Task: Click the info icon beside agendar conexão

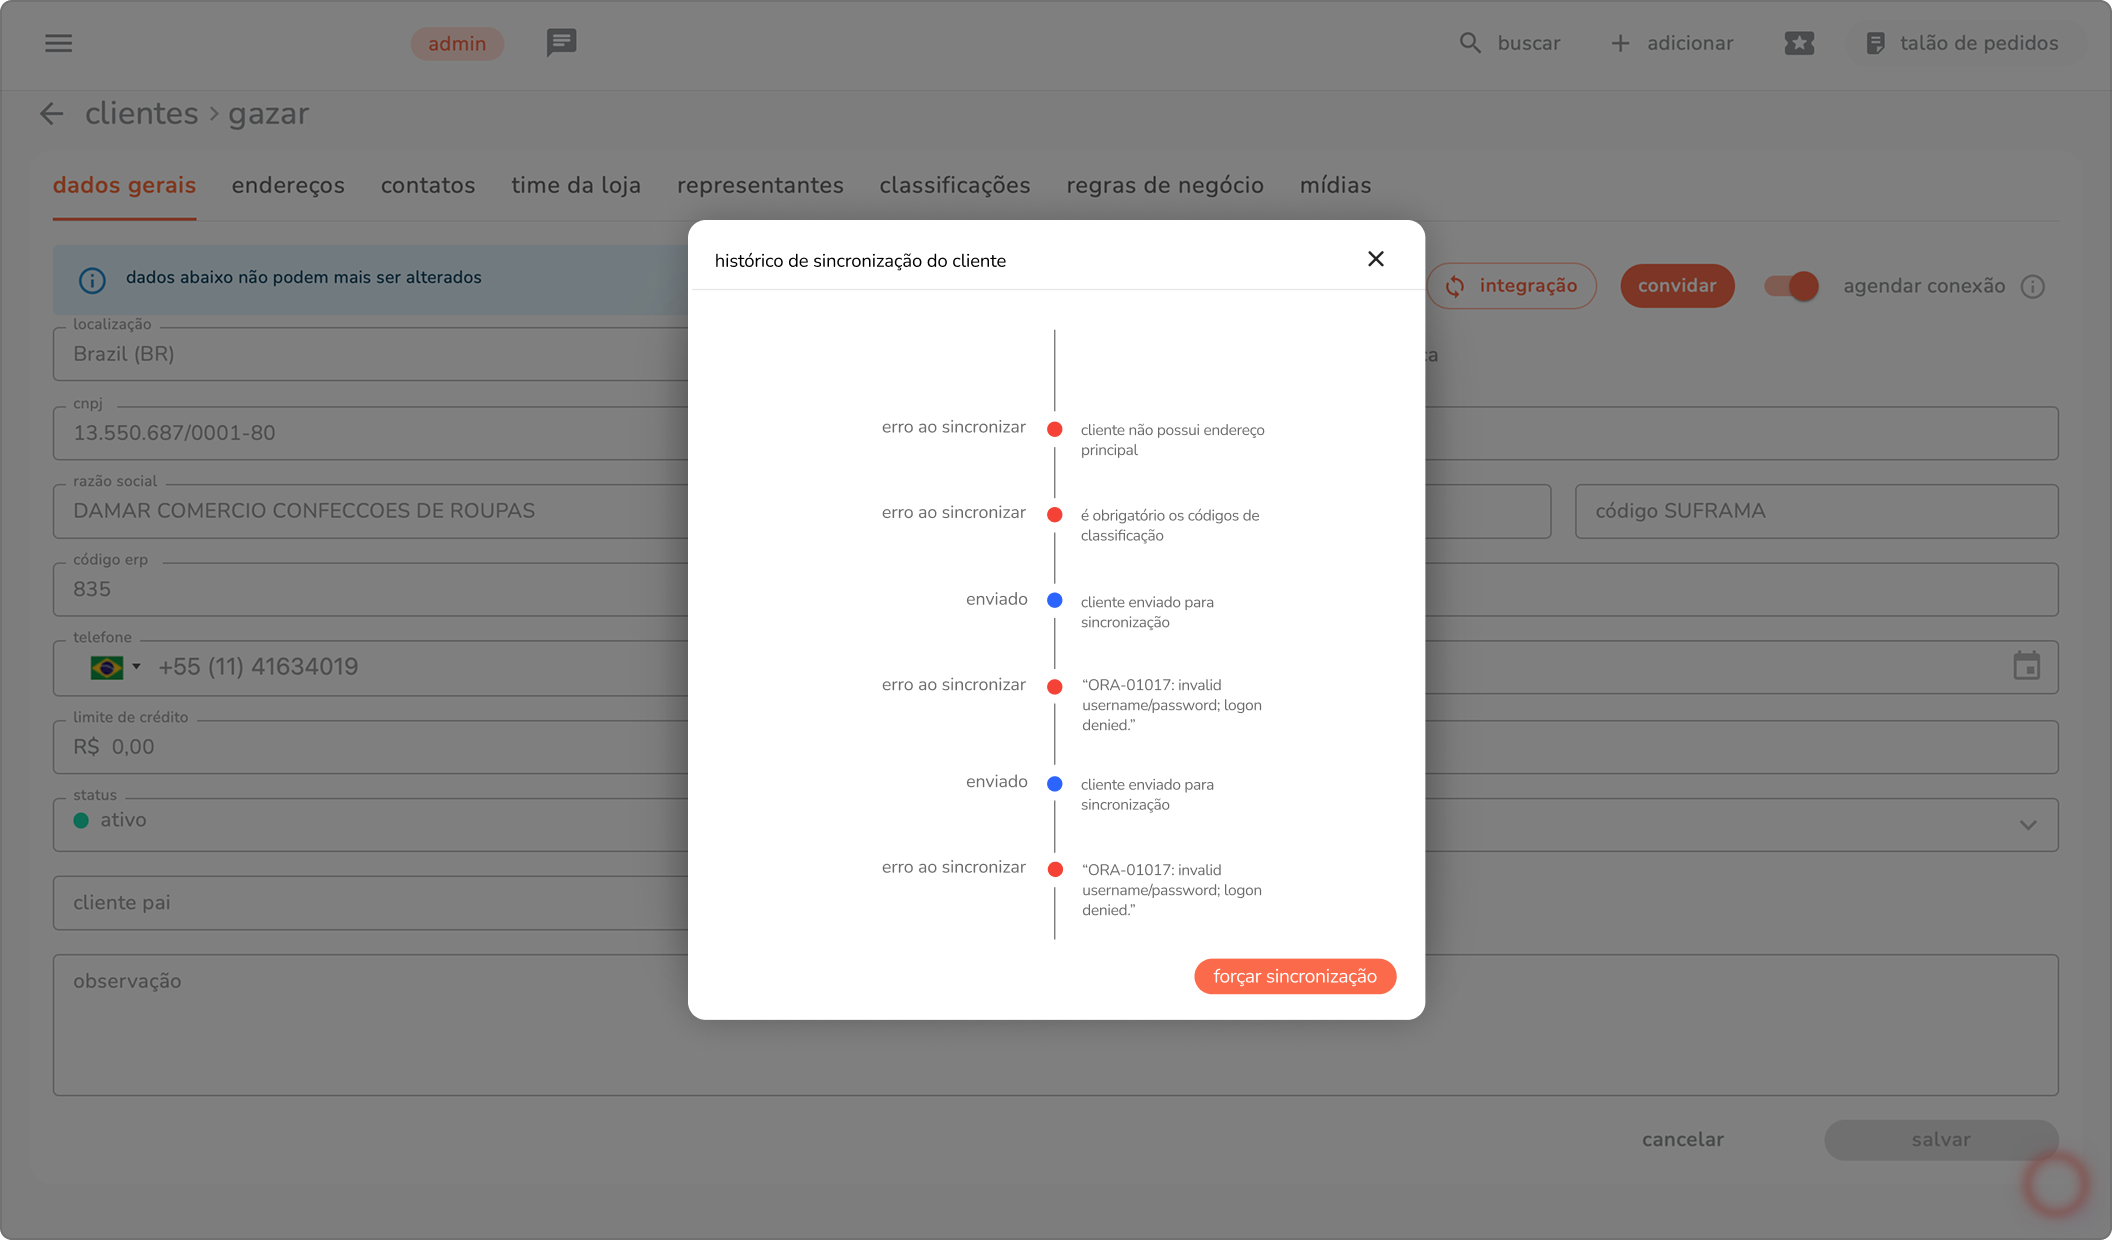Action: [2032, 287]
